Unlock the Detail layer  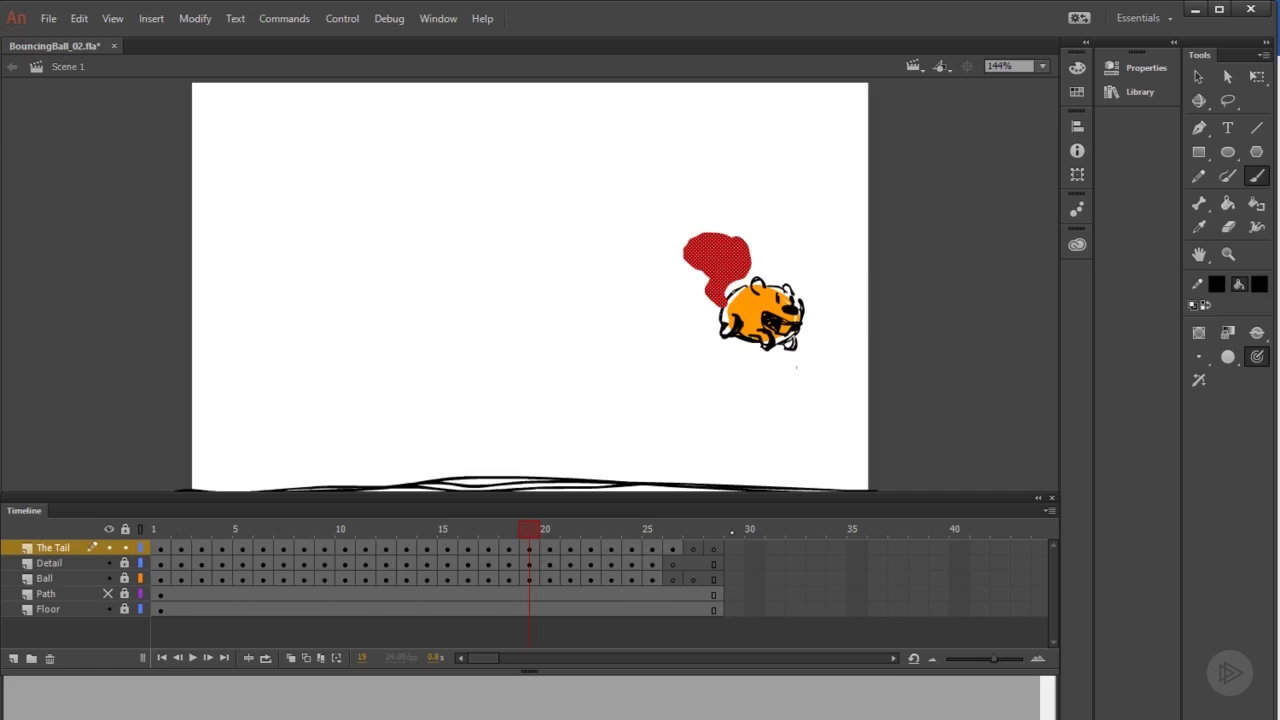pos(125,563)
